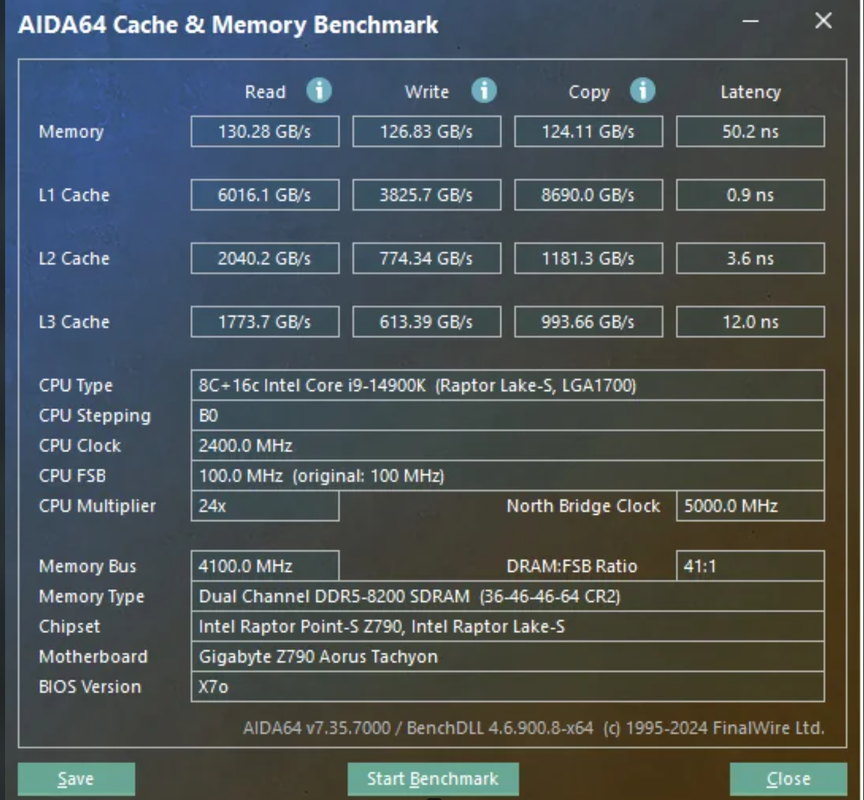
Task: Select L1 Cache read 6016.1 GB/s
Action: [x=265, y=194]
